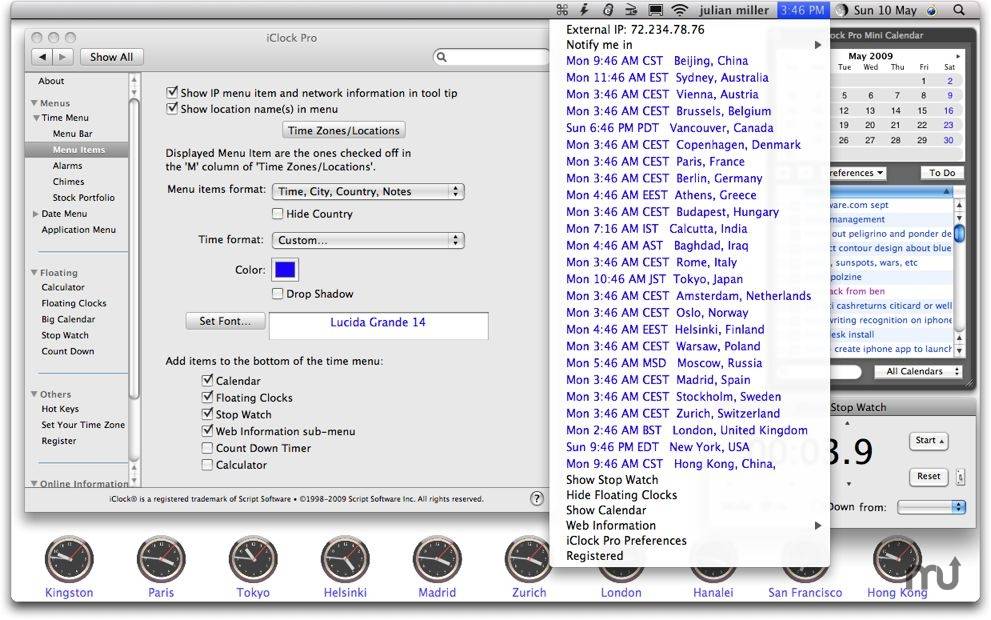Click the Paris floating clock face
This screenshot has width=991, height=620.
click(x=161, y=559)
